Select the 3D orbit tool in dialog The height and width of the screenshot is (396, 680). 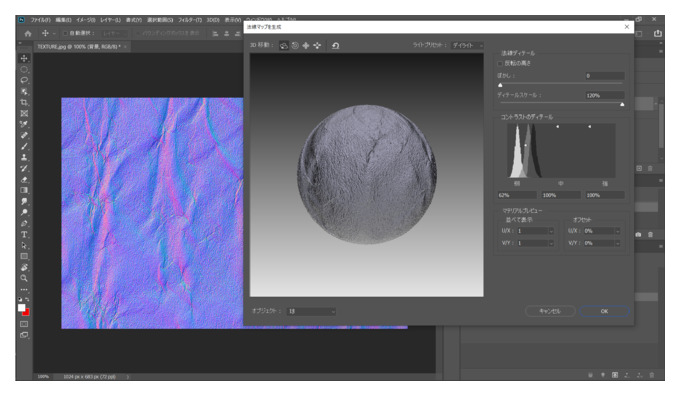point(284,46)
